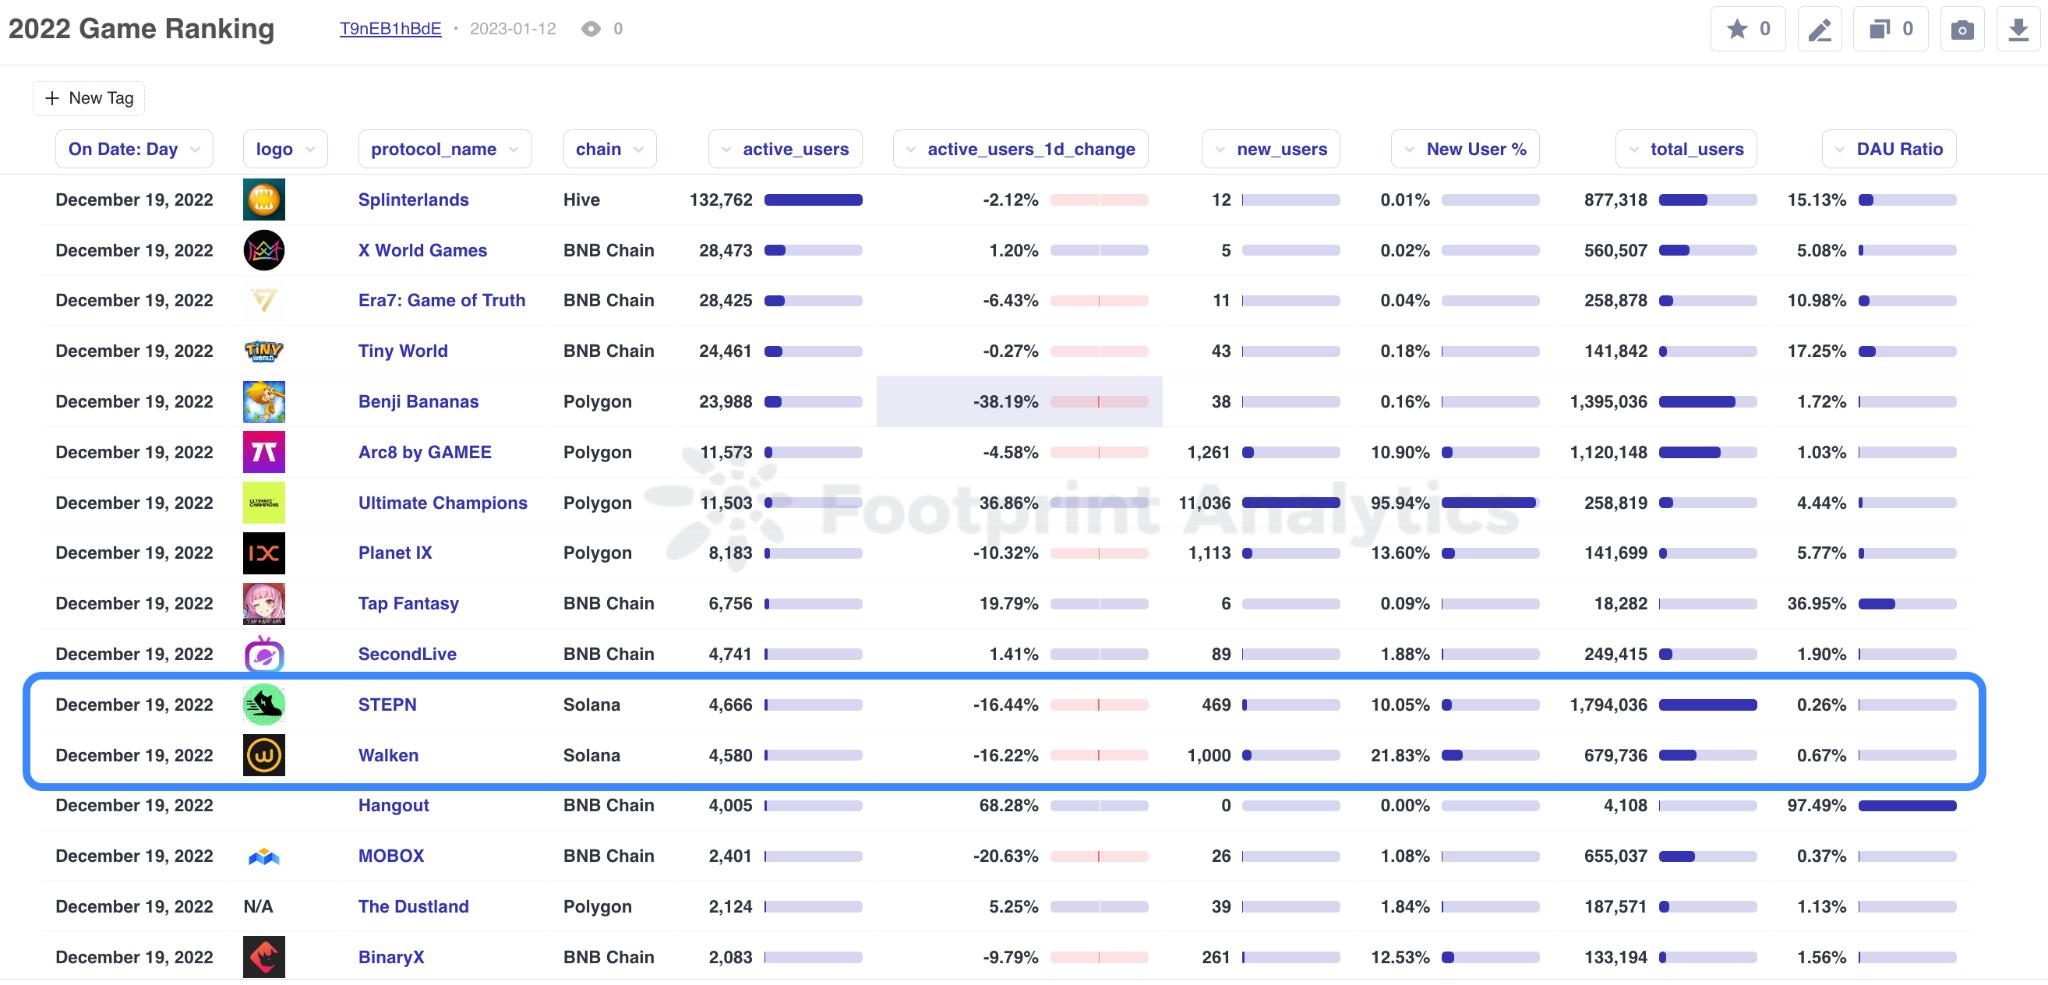The image size is (2048, 985).
Task: Open the MOBOX logo
Action: pos(264,856)
